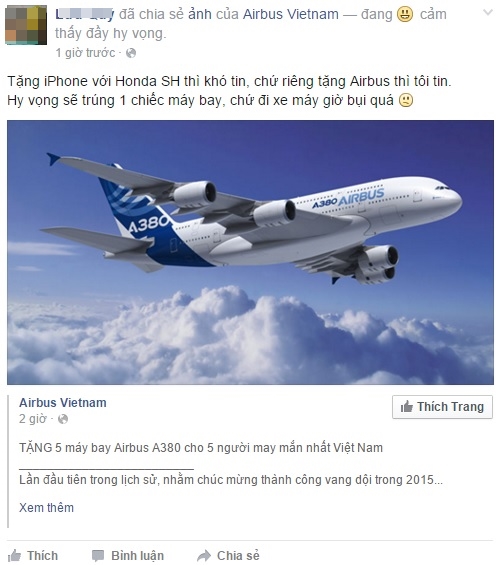503x565 pixels.
Task: Open the blurred poster's name link
Action: (85, 14)
